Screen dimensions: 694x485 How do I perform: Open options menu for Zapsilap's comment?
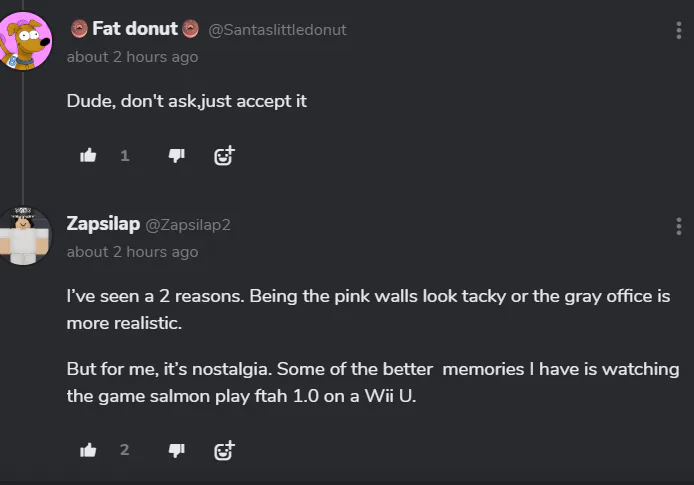tap(679, 225)
